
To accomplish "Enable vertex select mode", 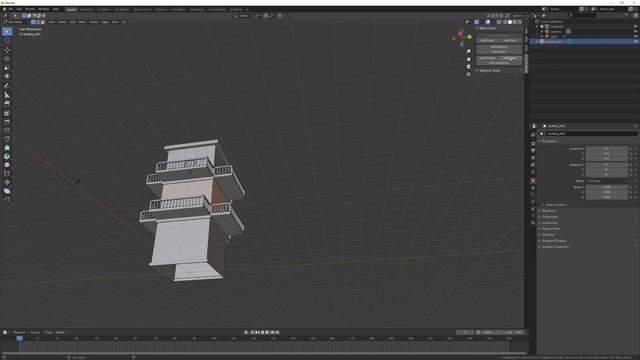I will point(34,22).
